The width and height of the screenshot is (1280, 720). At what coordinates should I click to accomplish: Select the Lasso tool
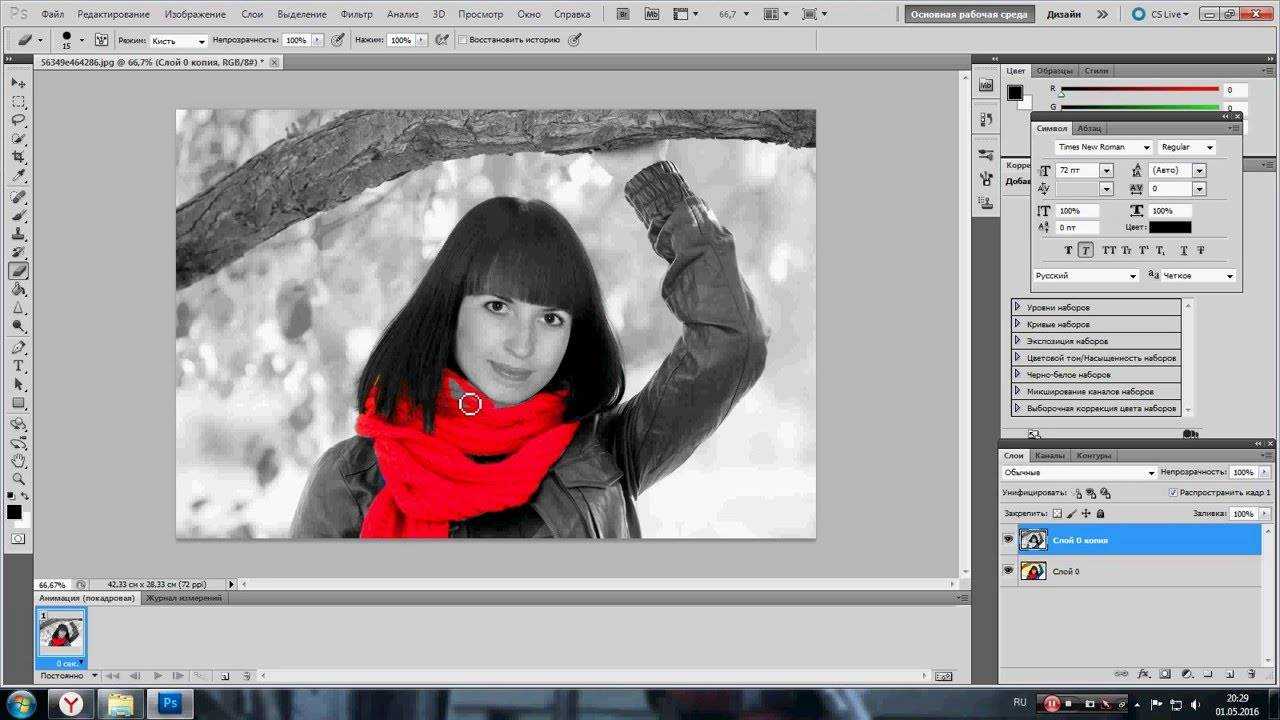tap(18, 120)
